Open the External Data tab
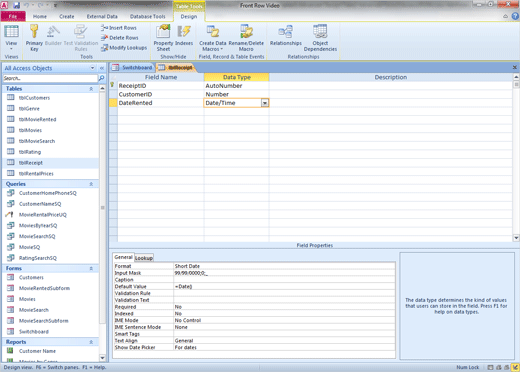Screen dimensions: 520x372 tap(102, 16)
